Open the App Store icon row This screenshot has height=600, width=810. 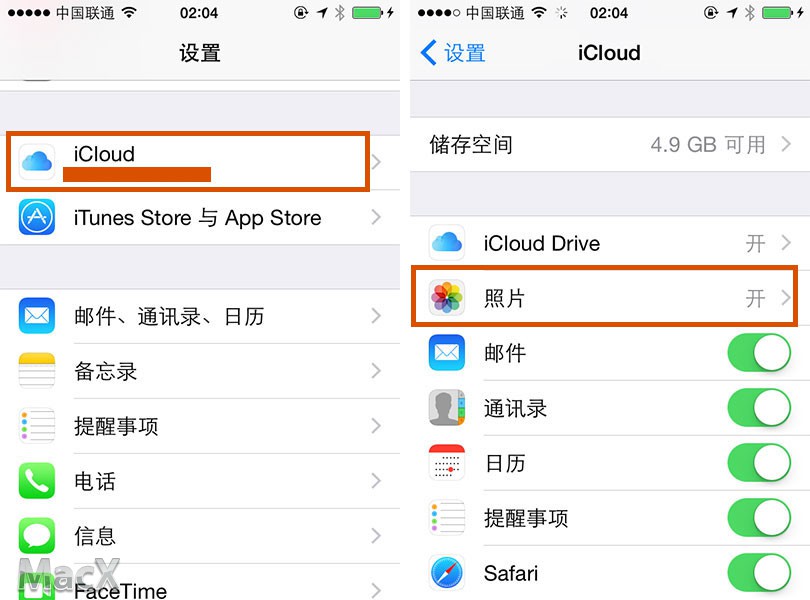pyautogui.click(x=200, y=218)
